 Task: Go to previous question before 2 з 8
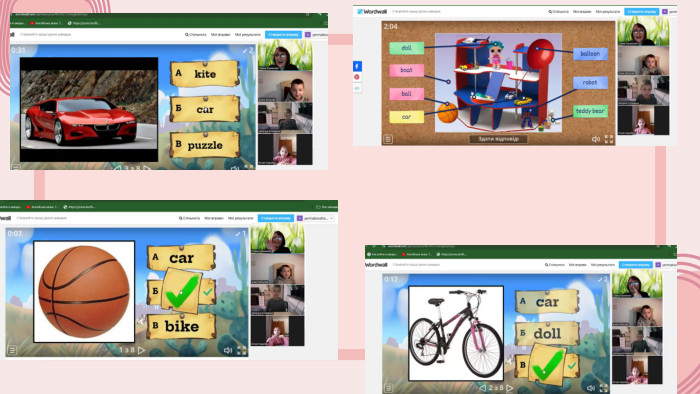point(482,388)
